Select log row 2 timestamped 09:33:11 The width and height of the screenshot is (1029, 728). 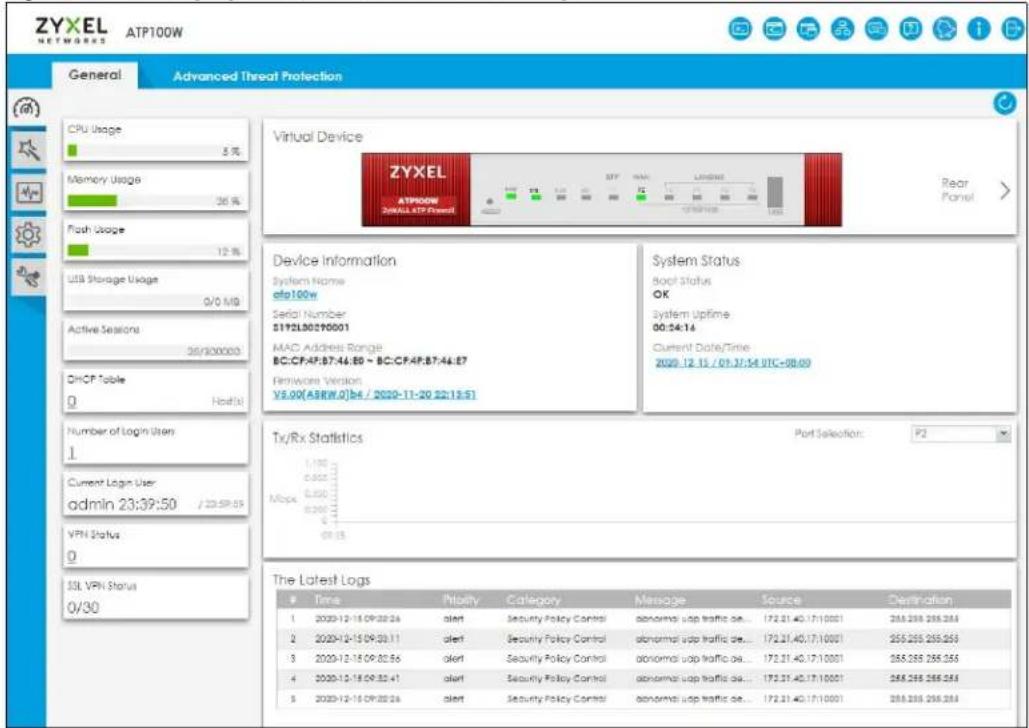pos(643,638)
